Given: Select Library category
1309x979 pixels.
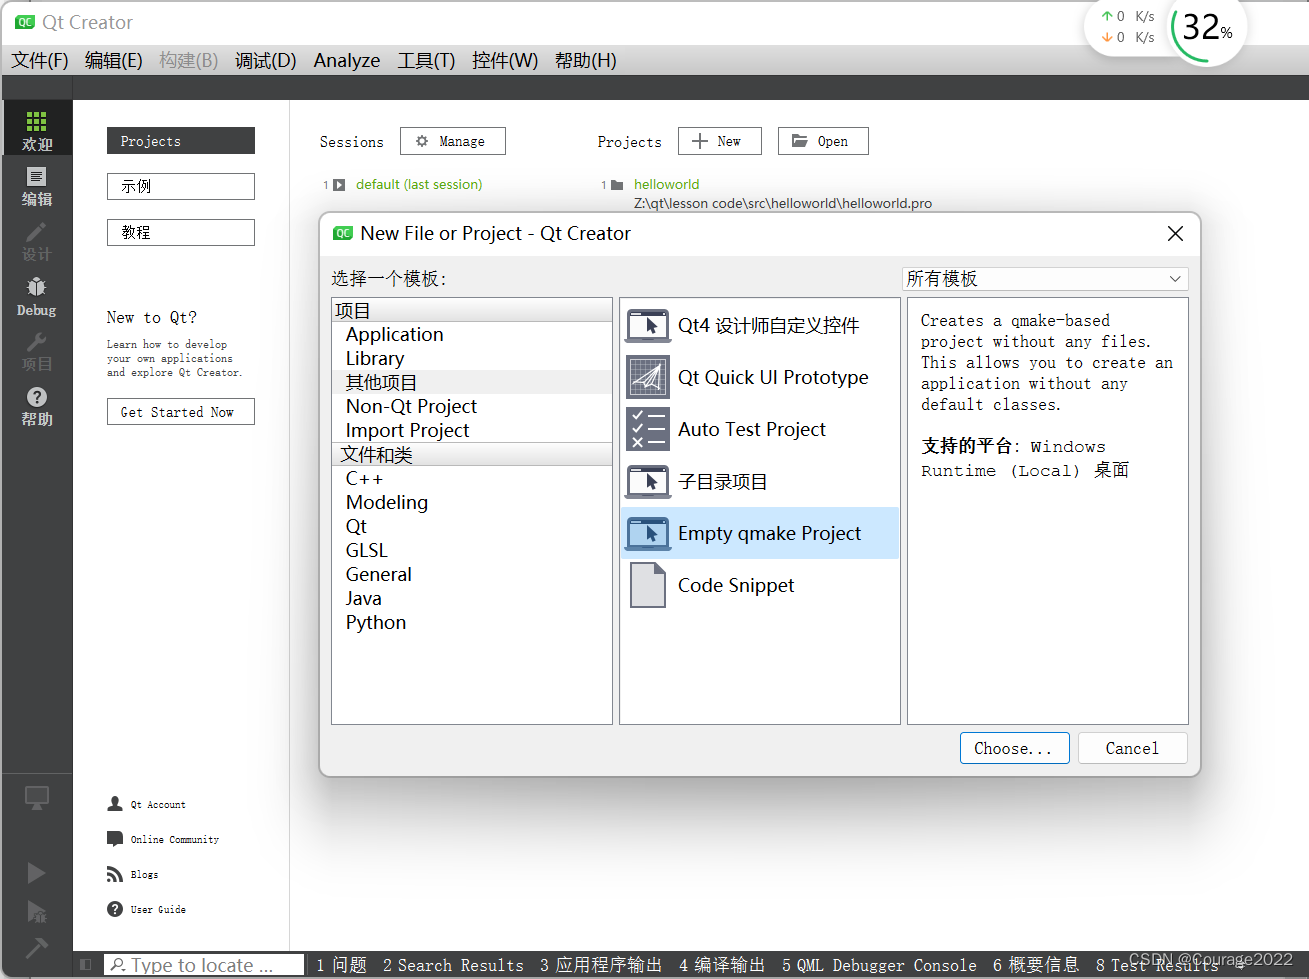Looking at the screenshot, I should pyautogui.click(x=471, y=358).
